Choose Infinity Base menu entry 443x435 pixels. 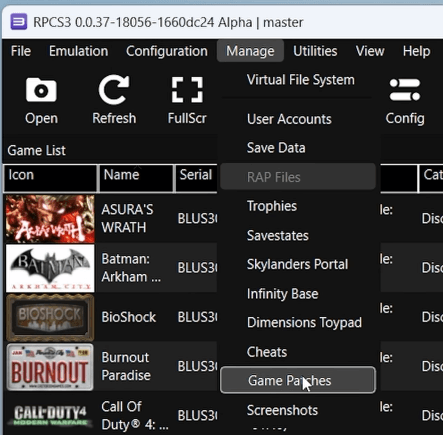(298, 294)
